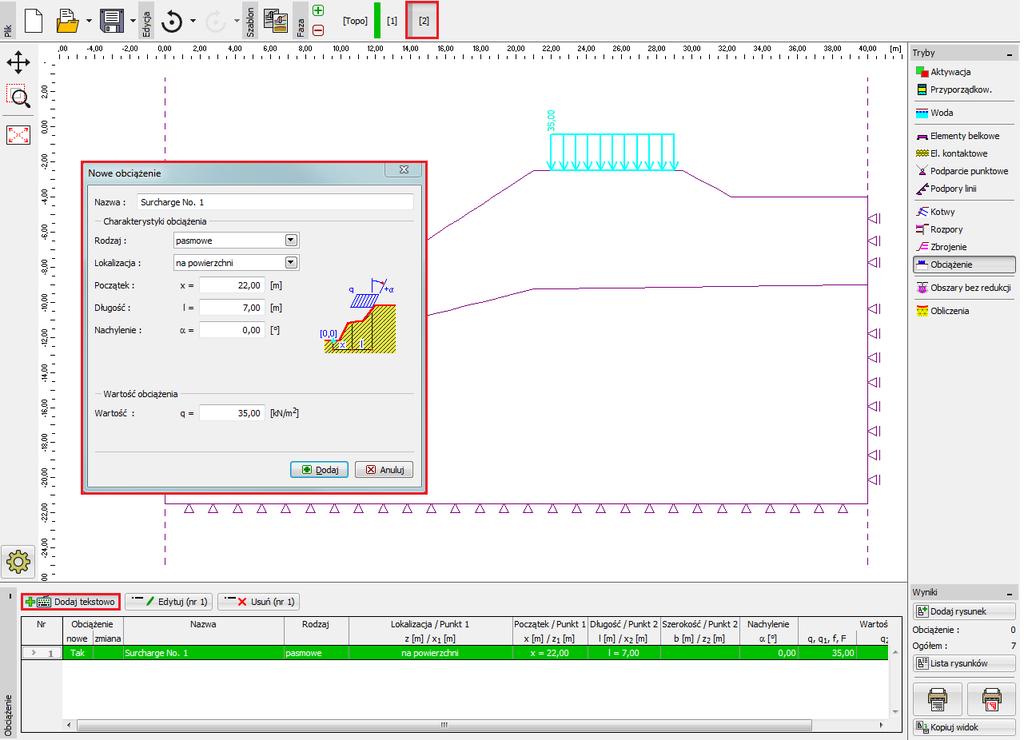
Task: Select the Surcharge No. 1 table row name
Action: [x=203, y=652]
